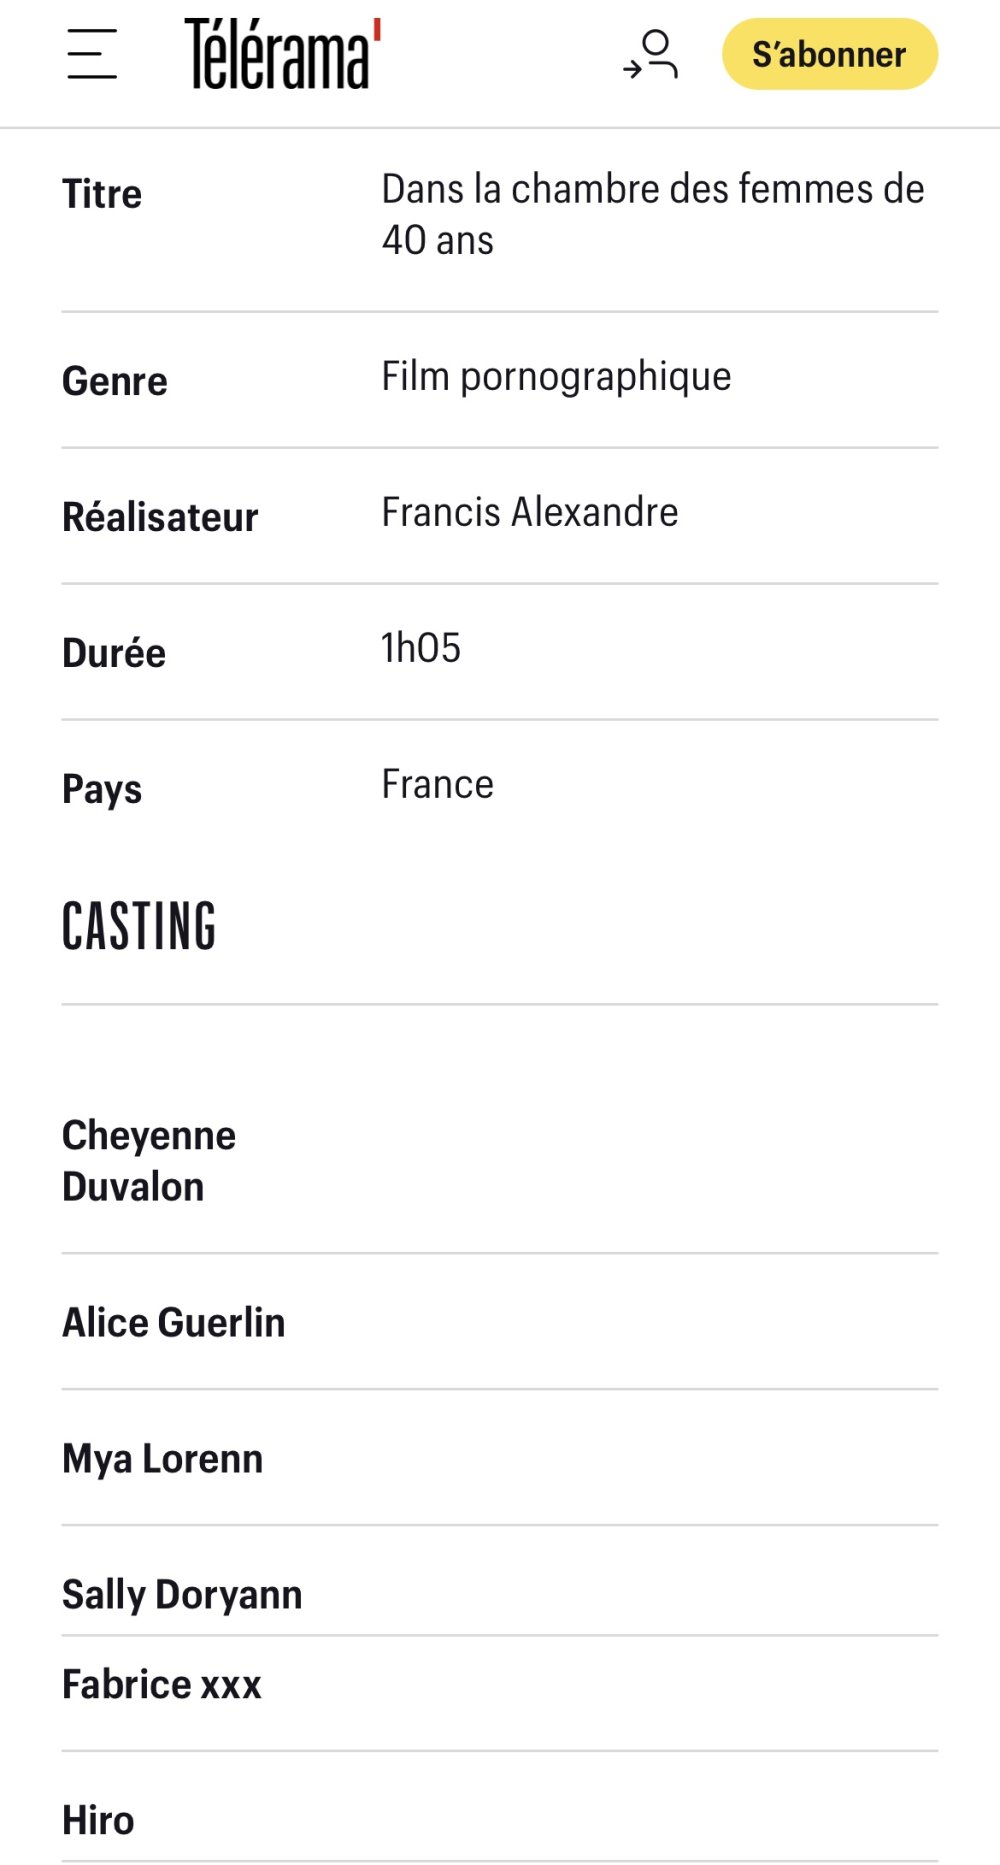This screenshot has height=1865, width=1000.
Task: Click the film title text
Action: pyautogui.click(x=653, y=214)
